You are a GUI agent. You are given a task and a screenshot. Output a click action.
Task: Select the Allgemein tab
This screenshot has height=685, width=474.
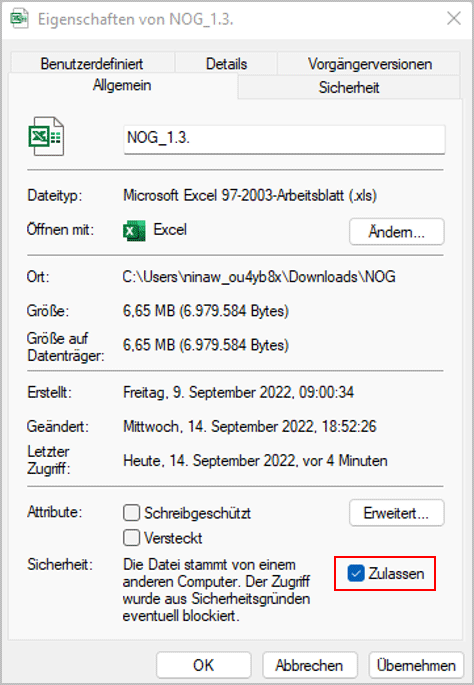[122, 85]
